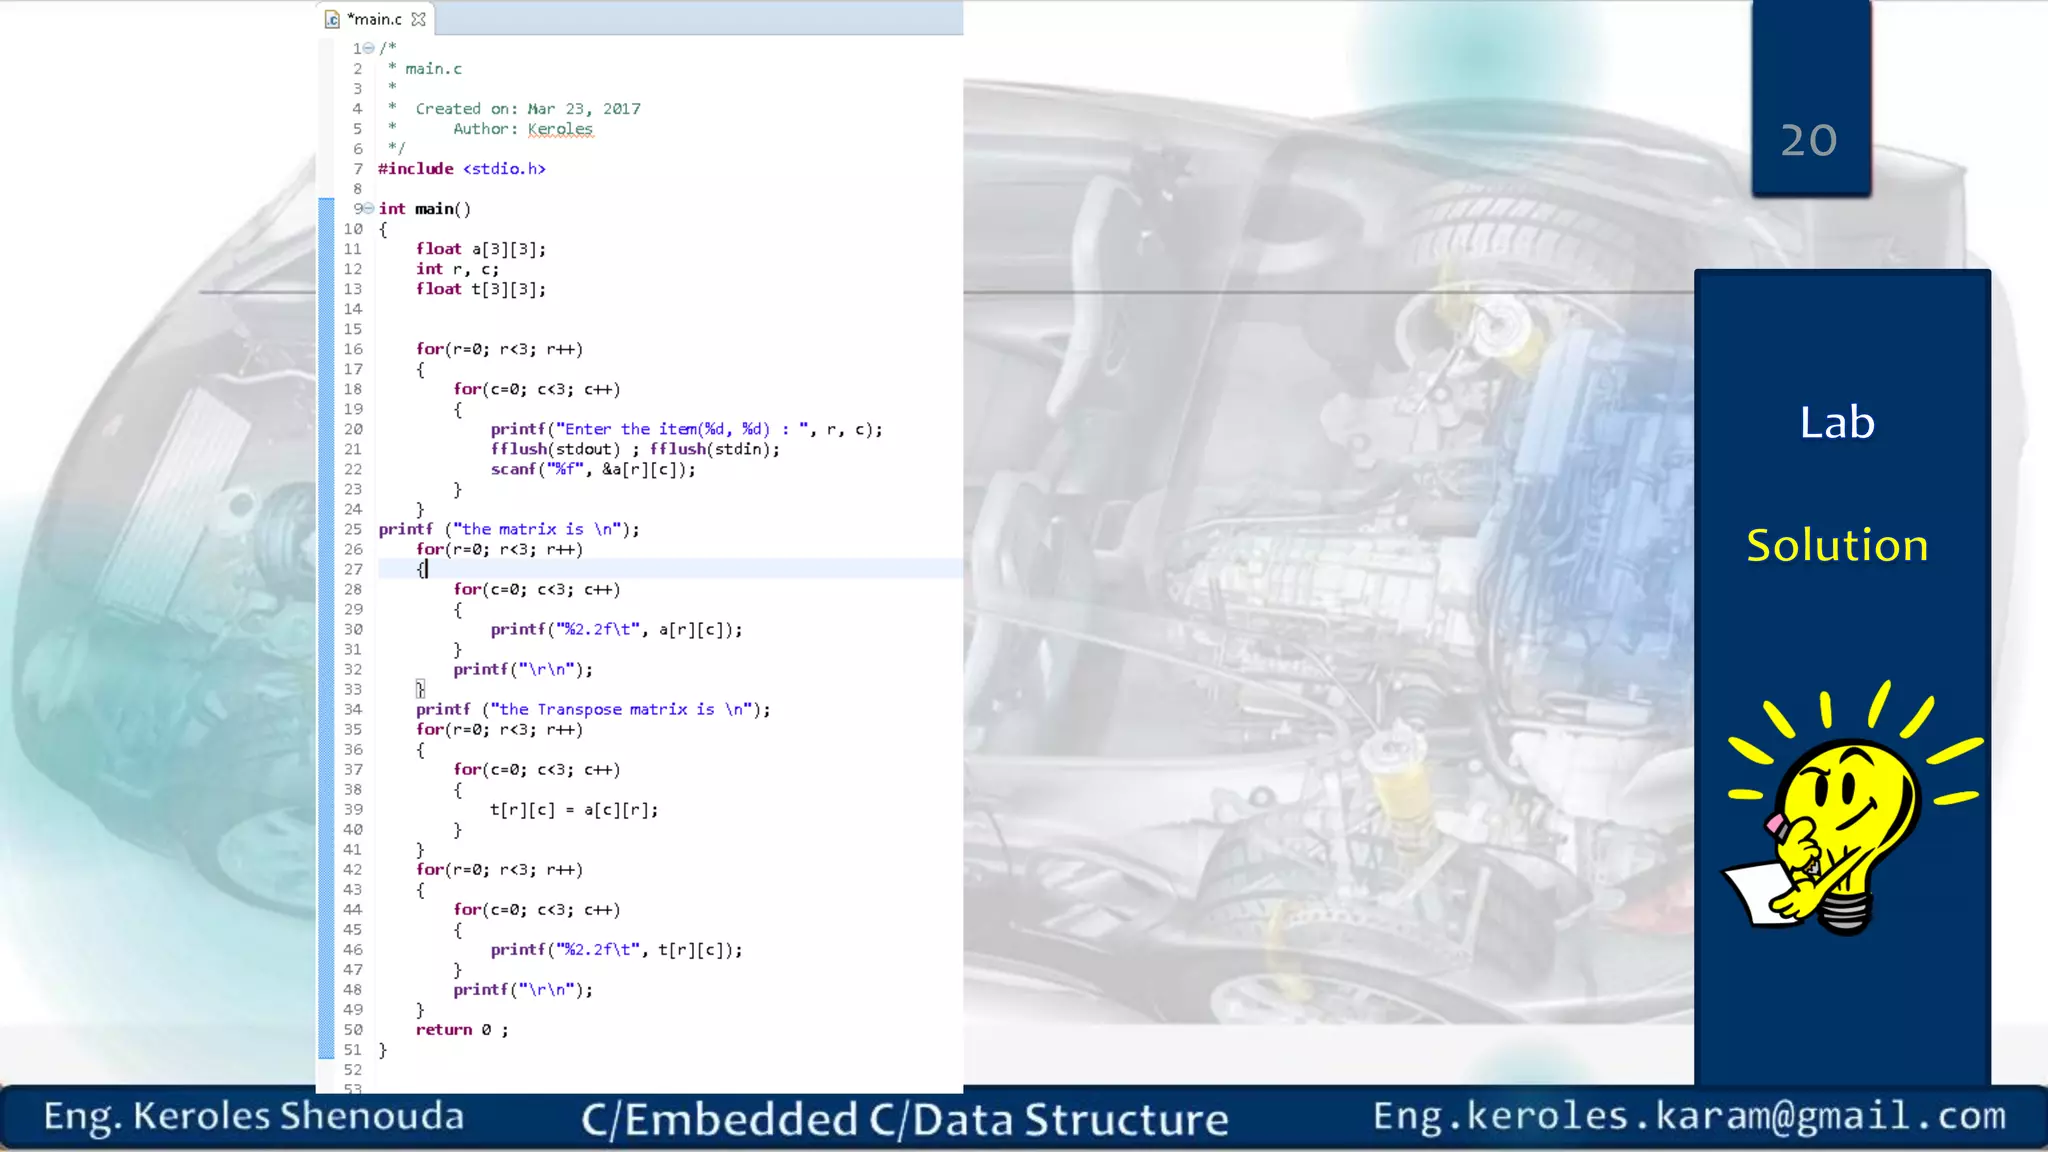Image resolution: width=2048 pixels, height=1152 pixels.
Task: Click the C file icon on main.c tab
Action: pyautogui.click(x=332, y=19)
